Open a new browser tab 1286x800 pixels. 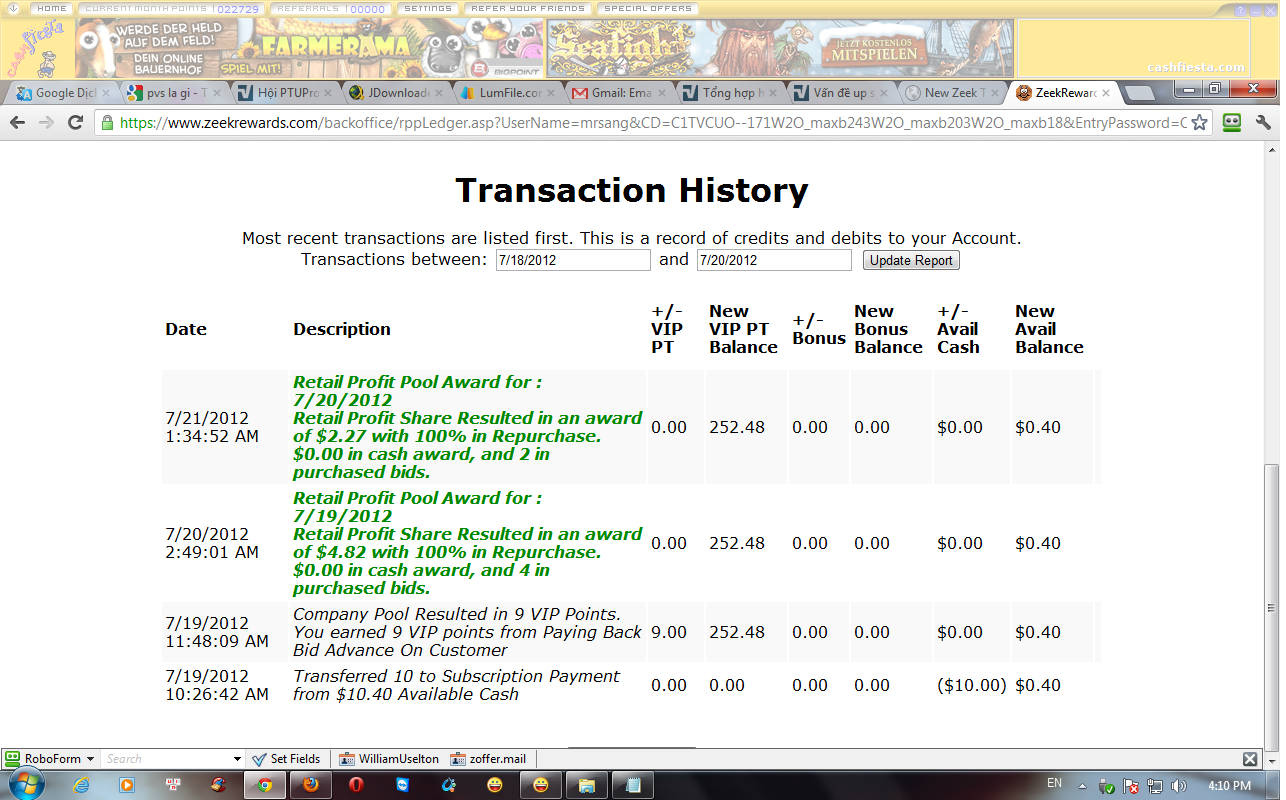pos(1139,93)
